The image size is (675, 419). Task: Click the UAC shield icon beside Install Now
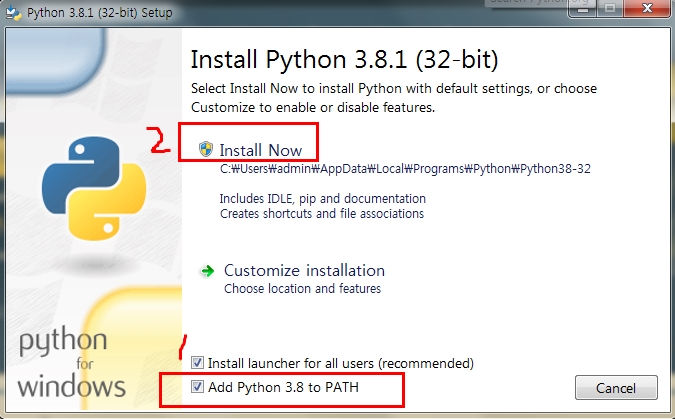(x=206, y=149)
